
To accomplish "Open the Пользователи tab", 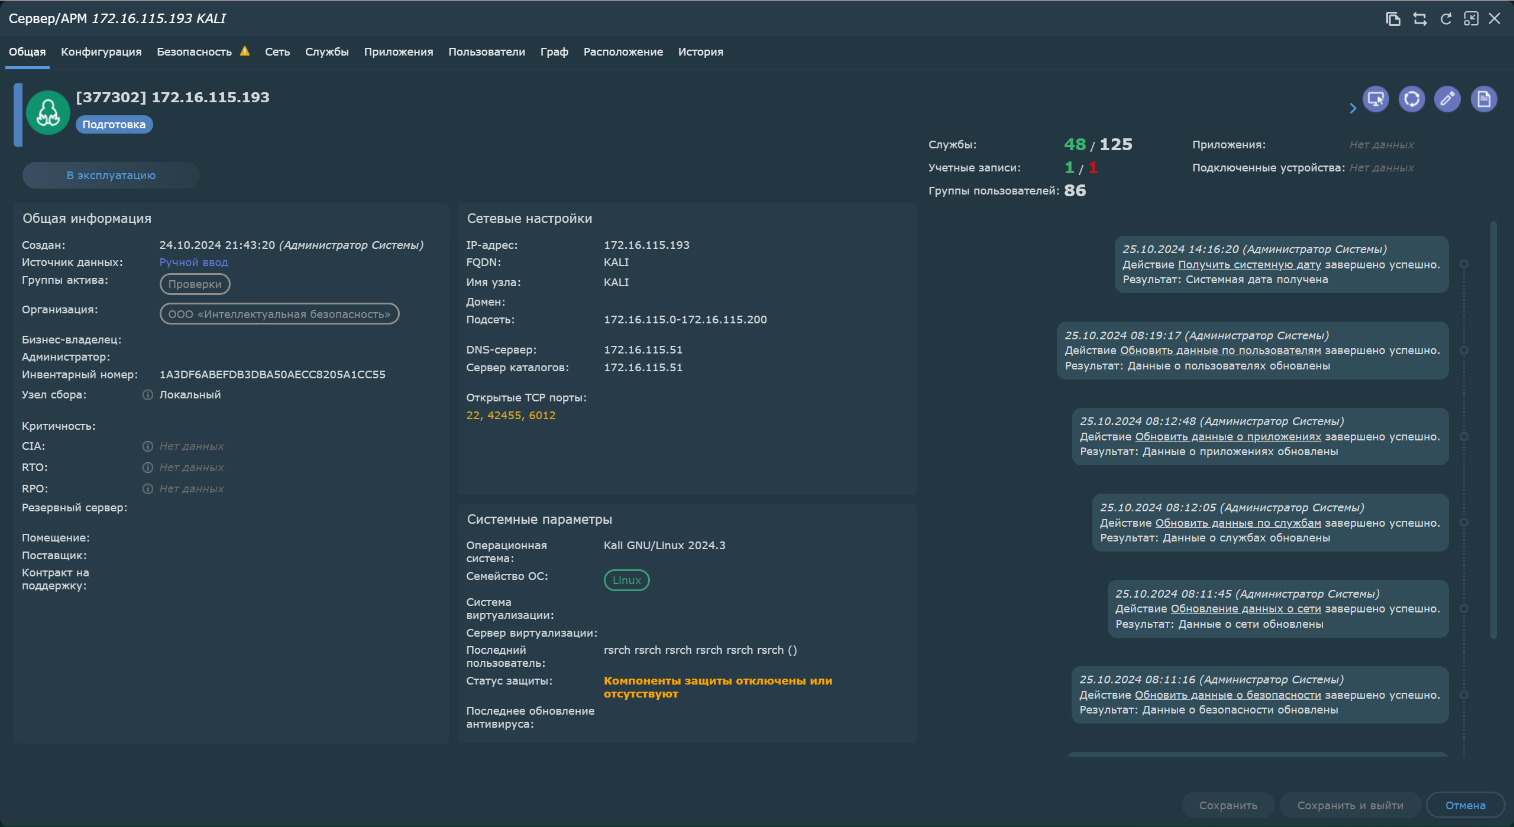I will [x=487, y=52].
